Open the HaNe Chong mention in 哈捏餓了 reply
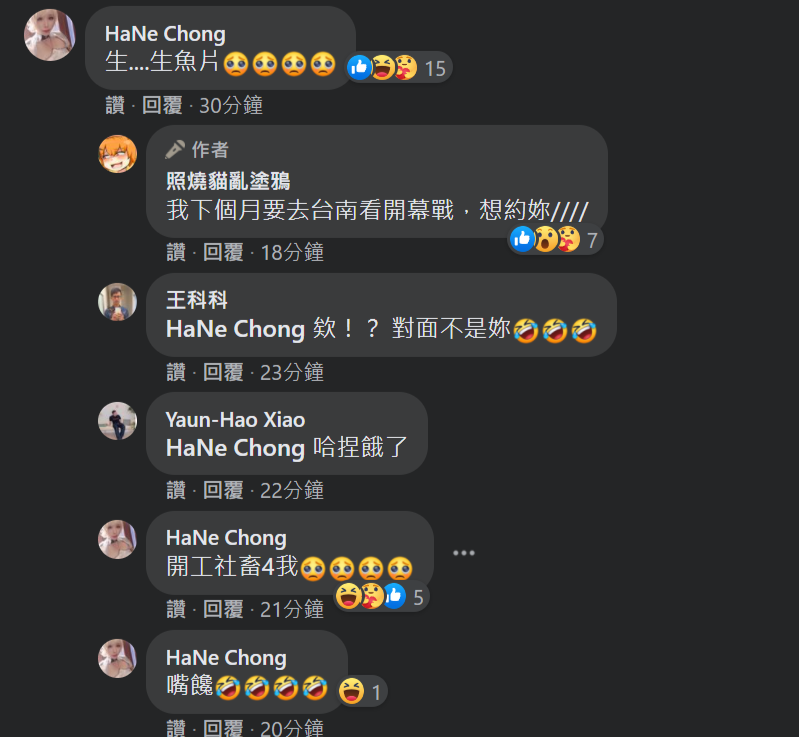This screenshot has width=799, height=737. pos(235,448)
